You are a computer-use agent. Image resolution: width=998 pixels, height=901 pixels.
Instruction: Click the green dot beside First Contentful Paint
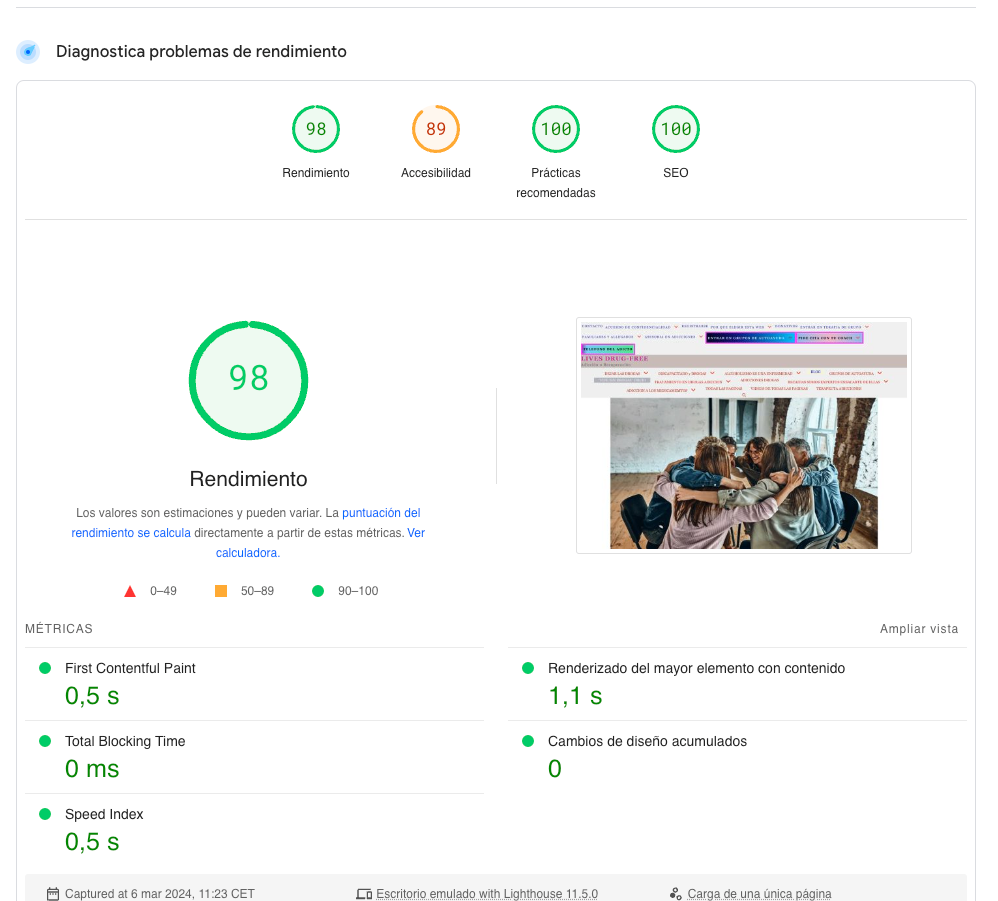[45, 668]
